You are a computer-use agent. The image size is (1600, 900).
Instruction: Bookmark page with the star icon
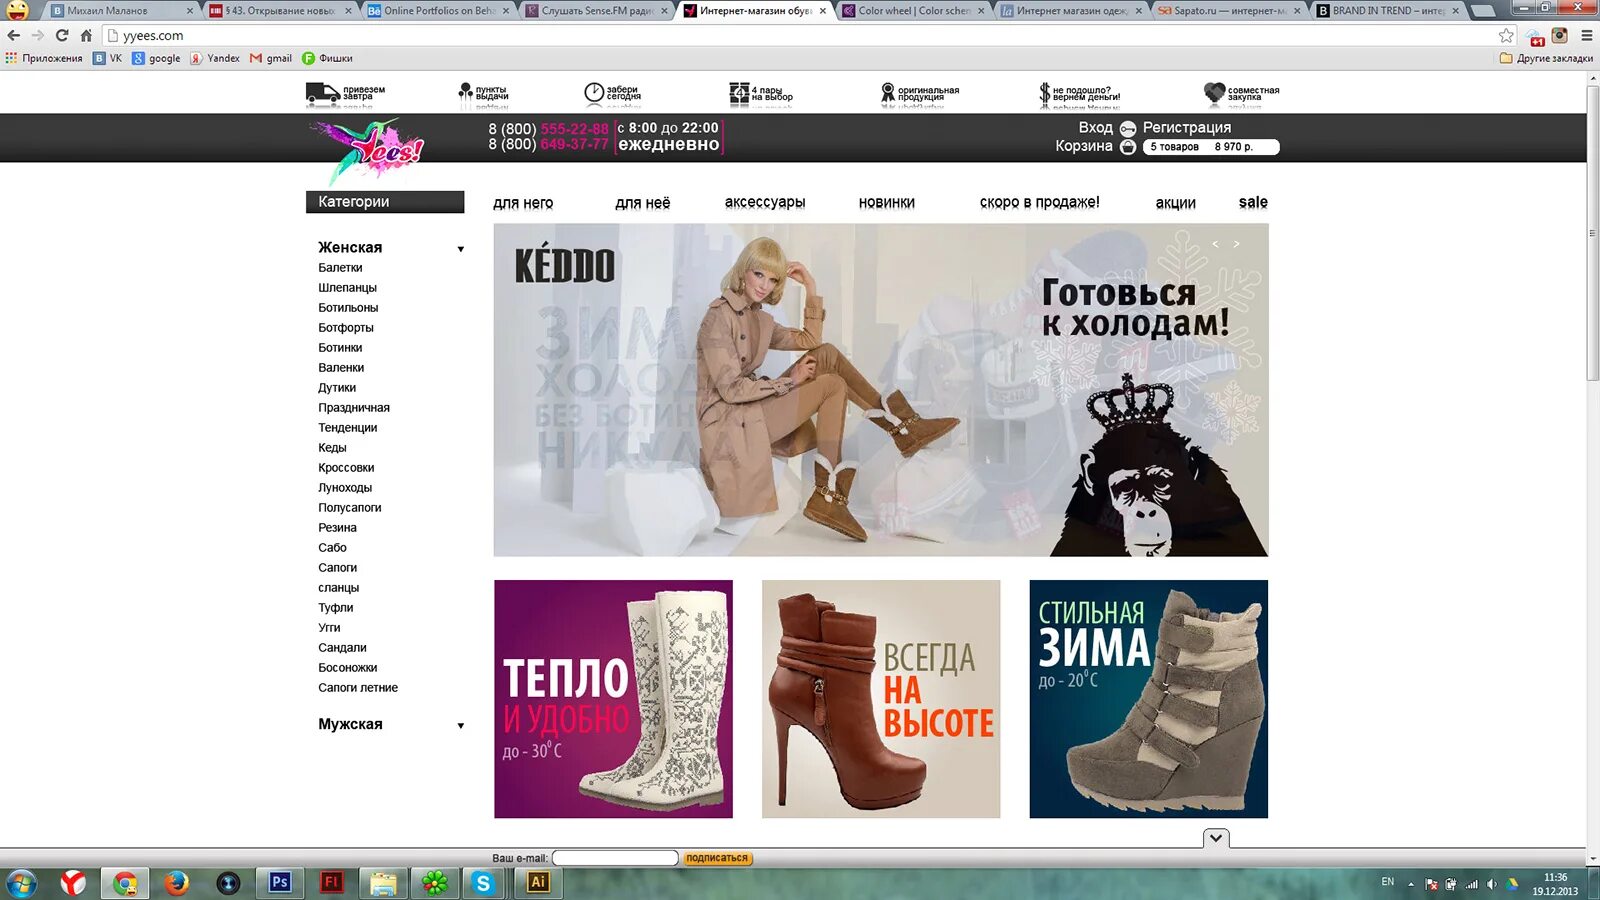1506,35
